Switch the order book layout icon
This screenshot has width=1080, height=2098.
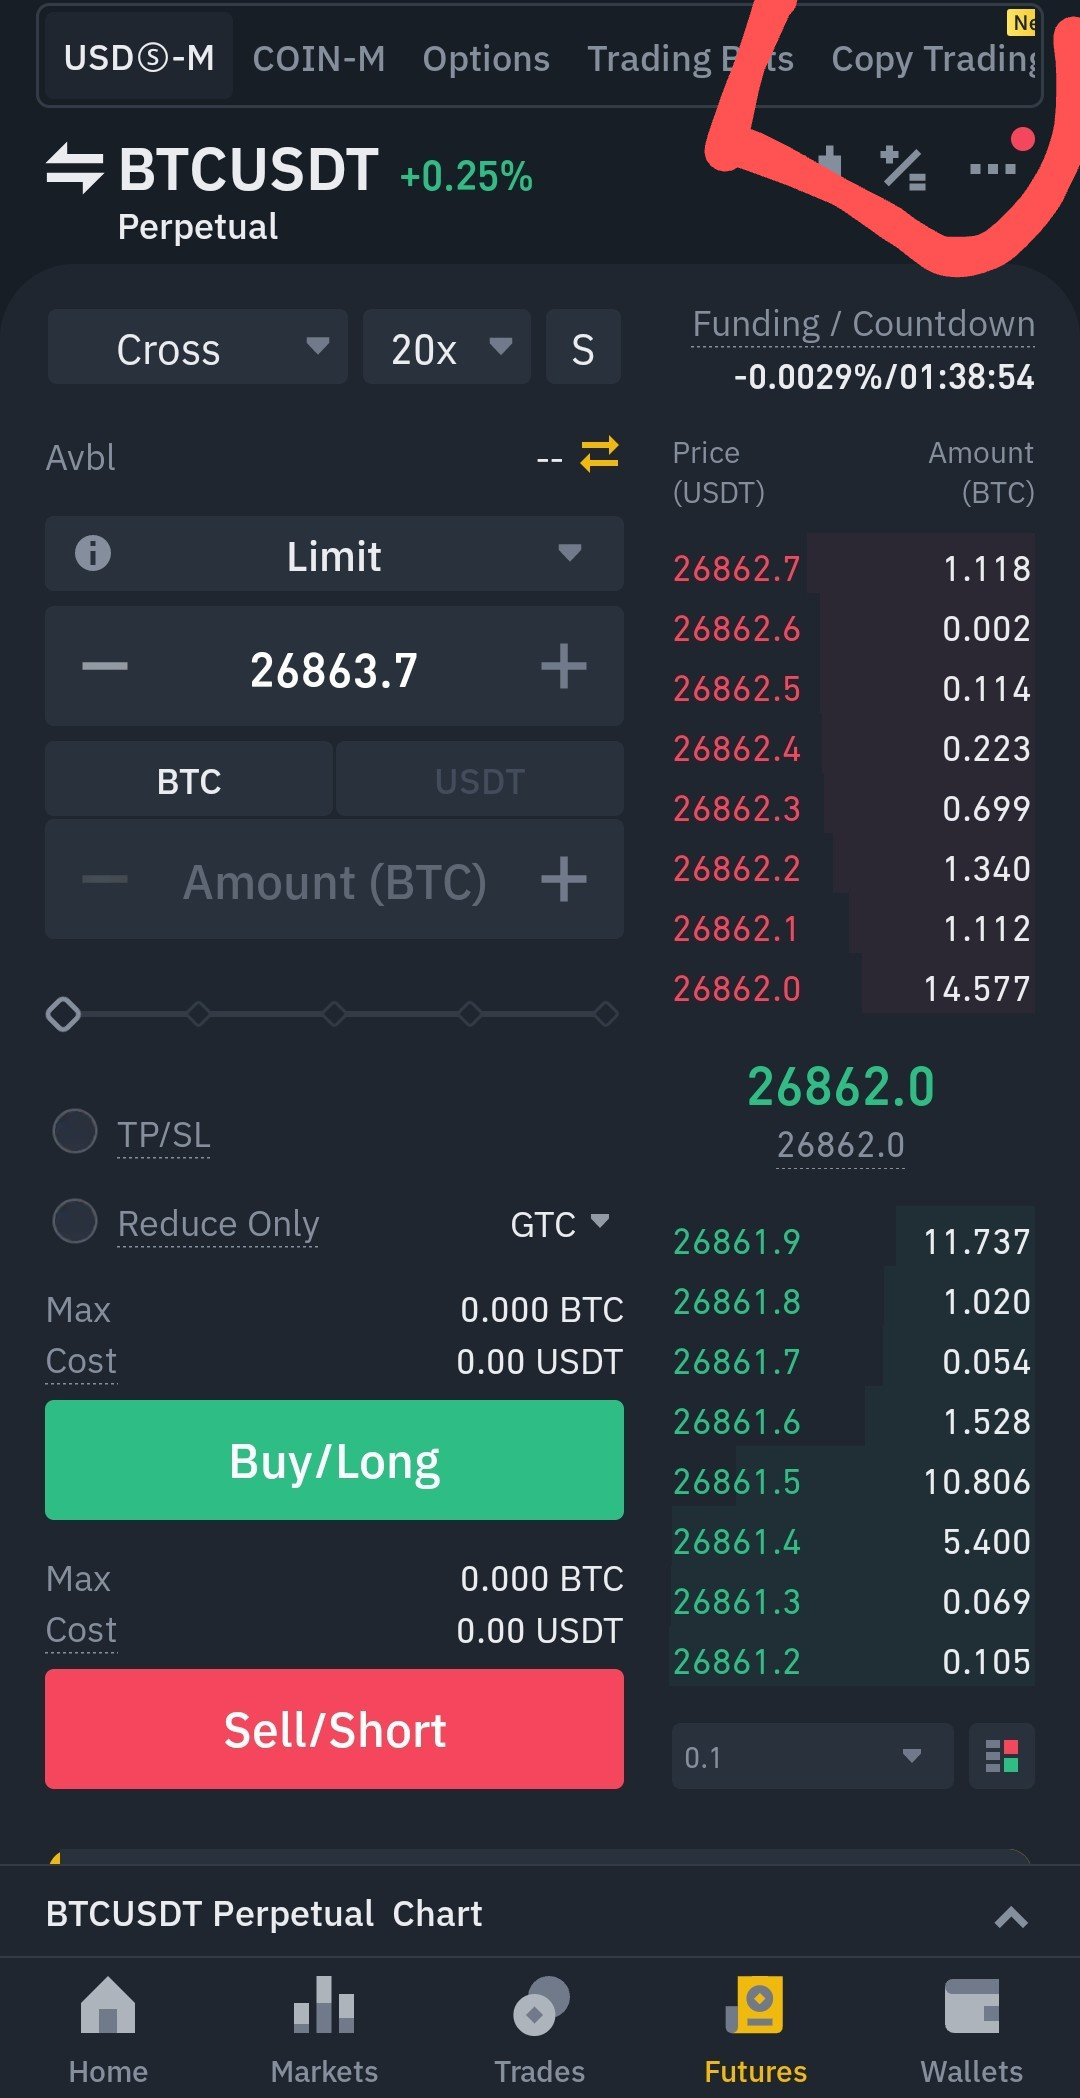point(1001,1756)
